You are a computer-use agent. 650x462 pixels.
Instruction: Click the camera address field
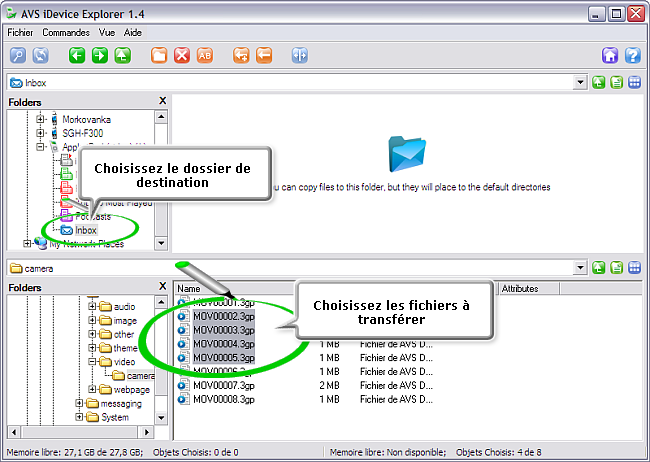pyautogui.click(x=290, y=268)
